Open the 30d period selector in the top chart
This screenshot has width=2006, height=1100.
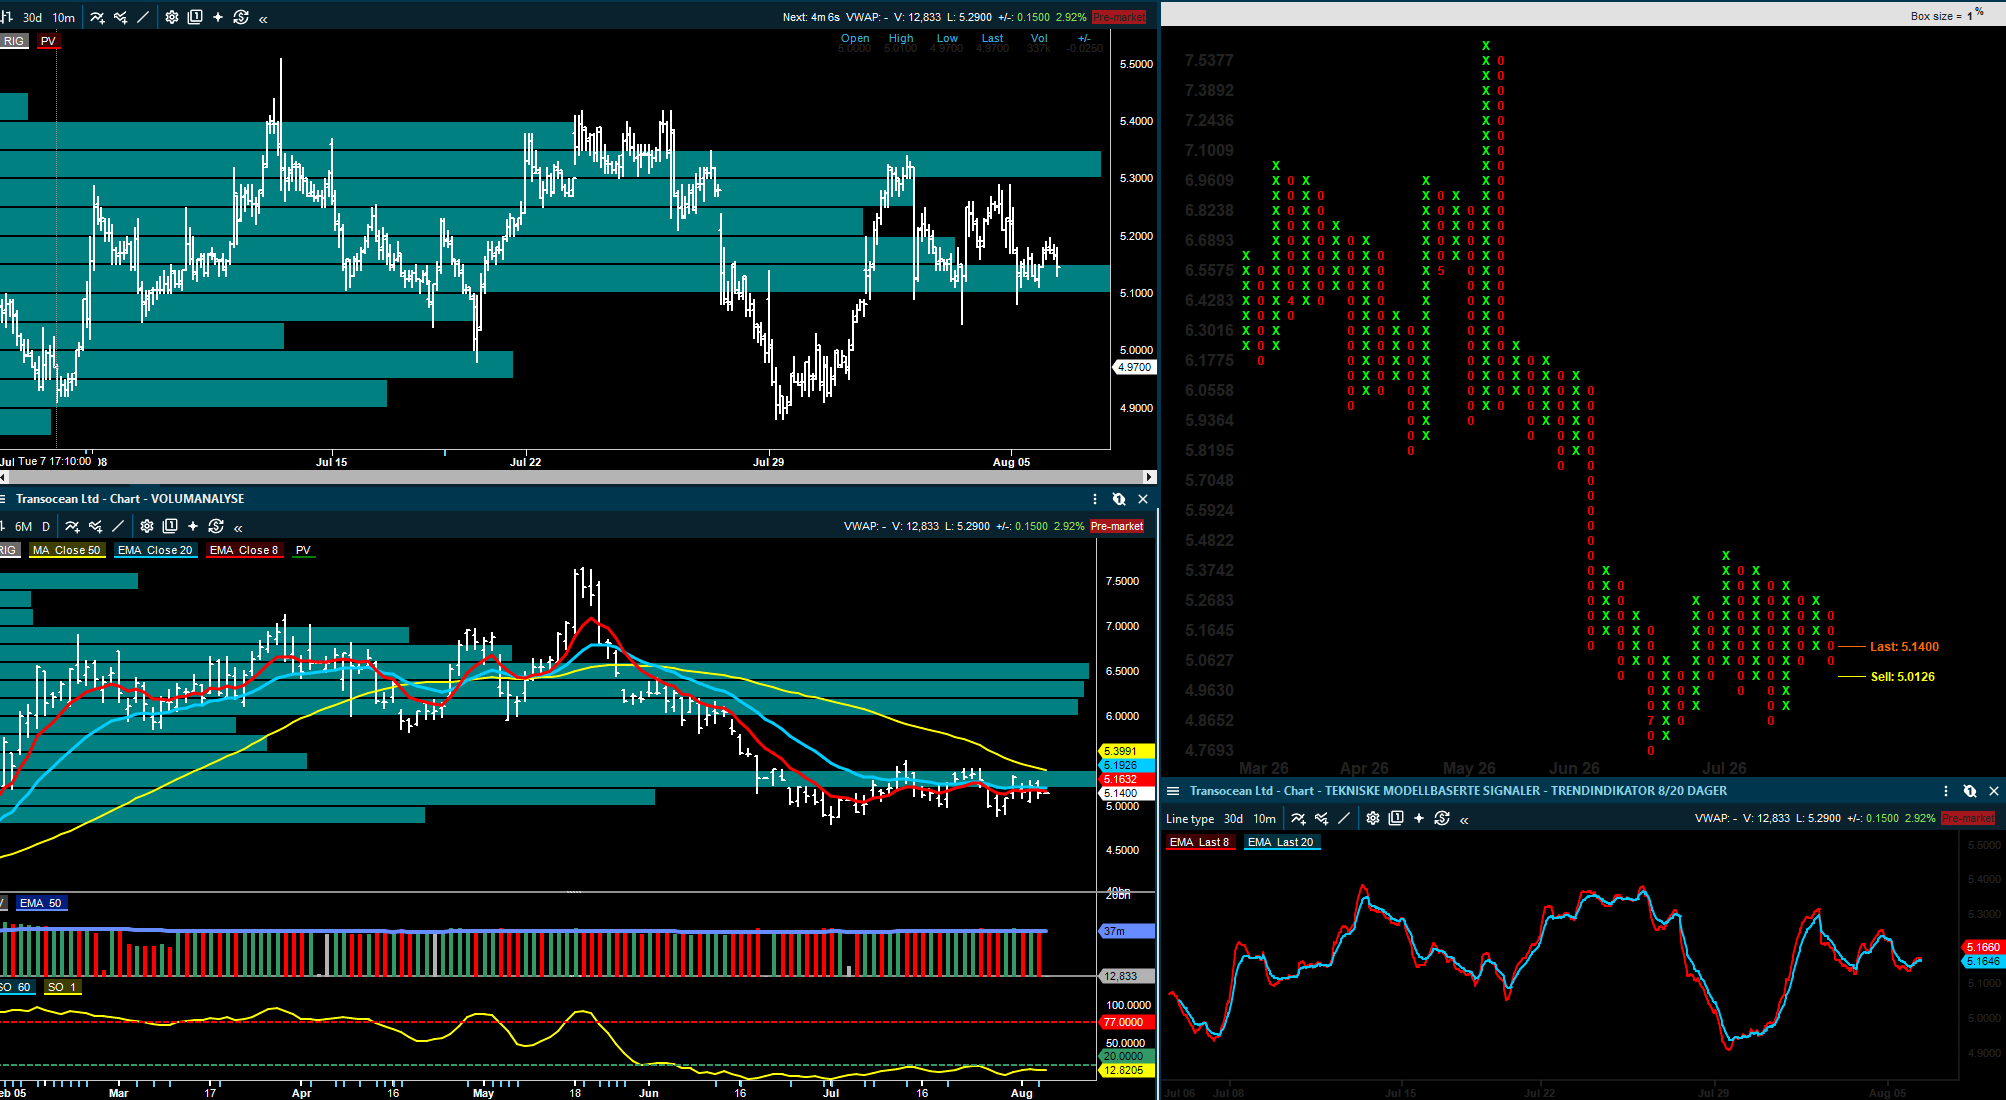(33, 18)
